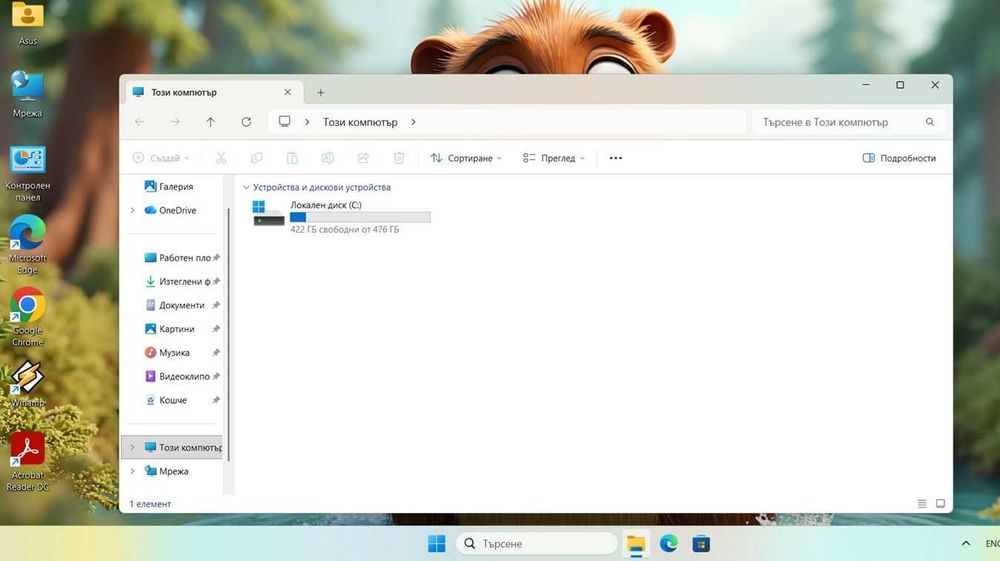This screenshot has width=1000, height=561.
Task: Expand the OneDrive tree node
Action: [x=133, y=210]
